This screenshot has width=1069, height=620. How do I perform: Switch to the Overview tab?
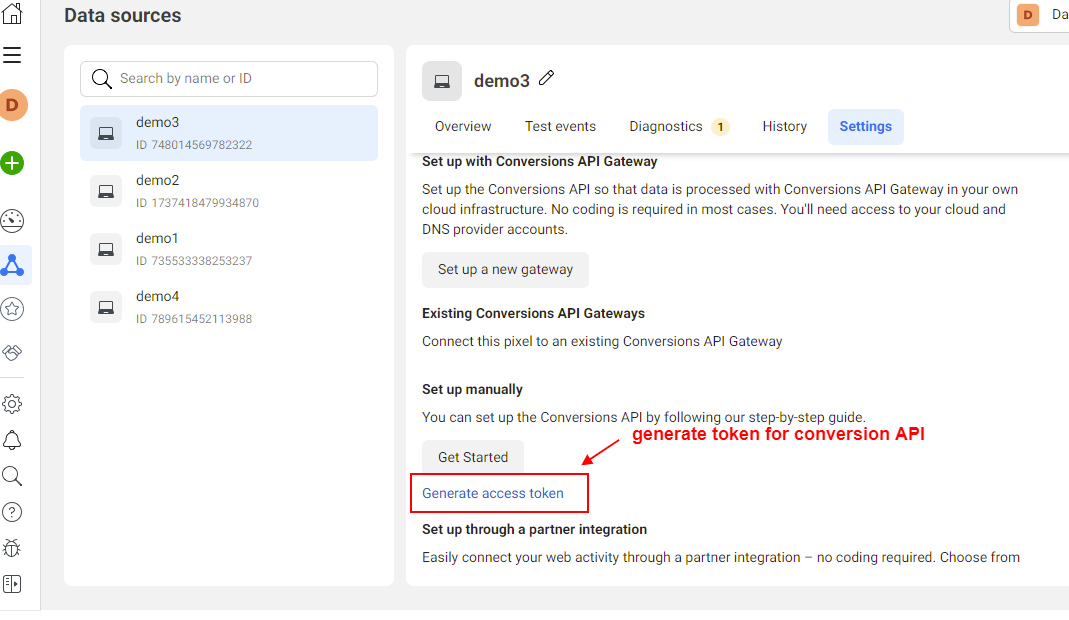(x=463, y=126)
